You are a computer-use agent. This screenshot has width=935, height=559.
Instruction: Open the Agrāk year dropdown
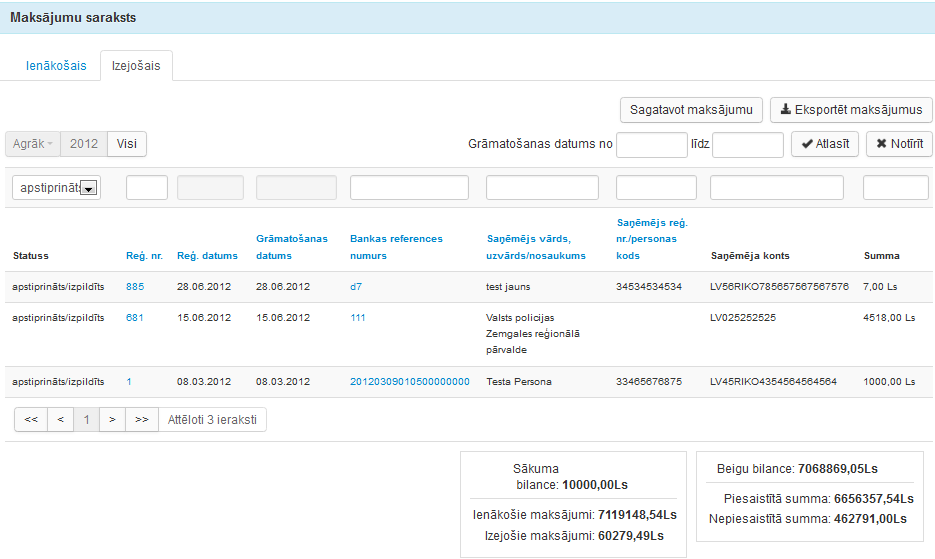[x=33, y=144]
